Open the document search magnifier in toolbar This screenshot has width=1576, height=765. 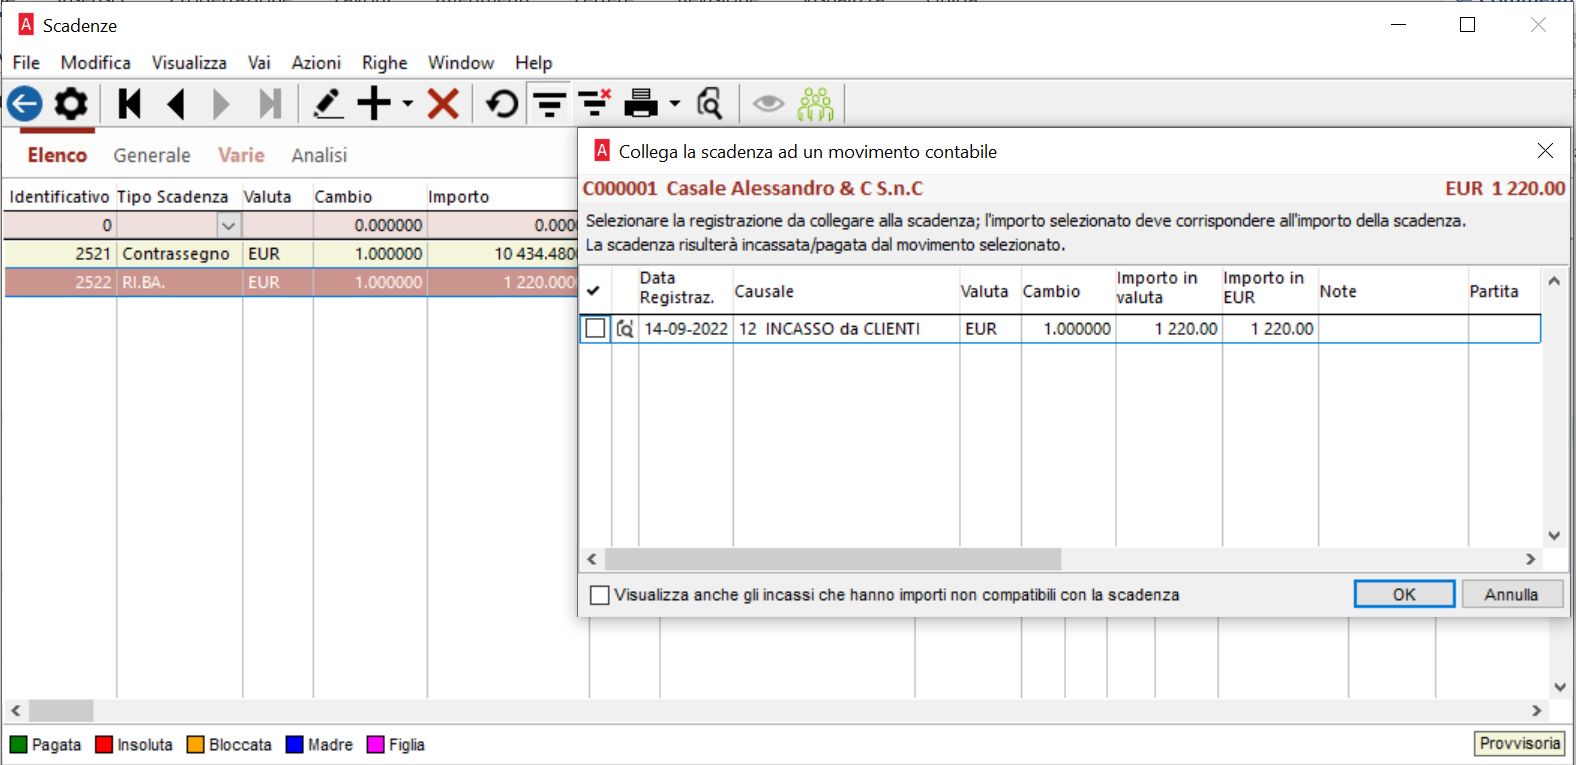[x=710, y=103]
